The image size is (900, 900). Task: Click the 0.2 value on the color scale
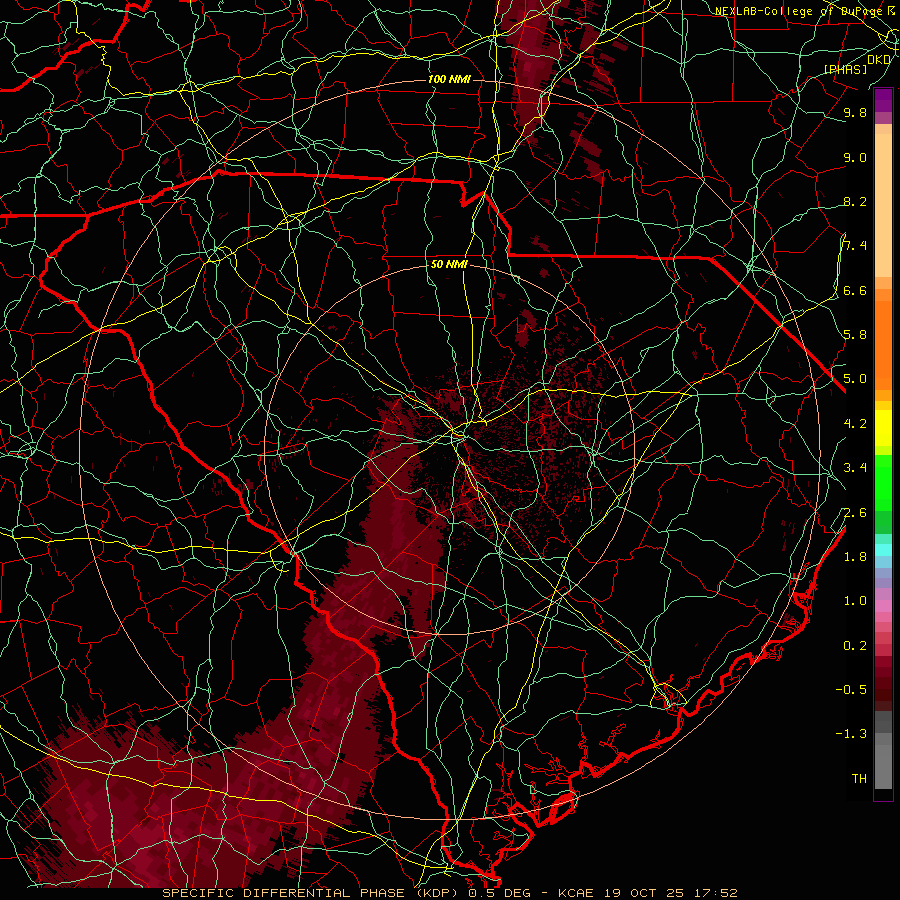[855, 646]
